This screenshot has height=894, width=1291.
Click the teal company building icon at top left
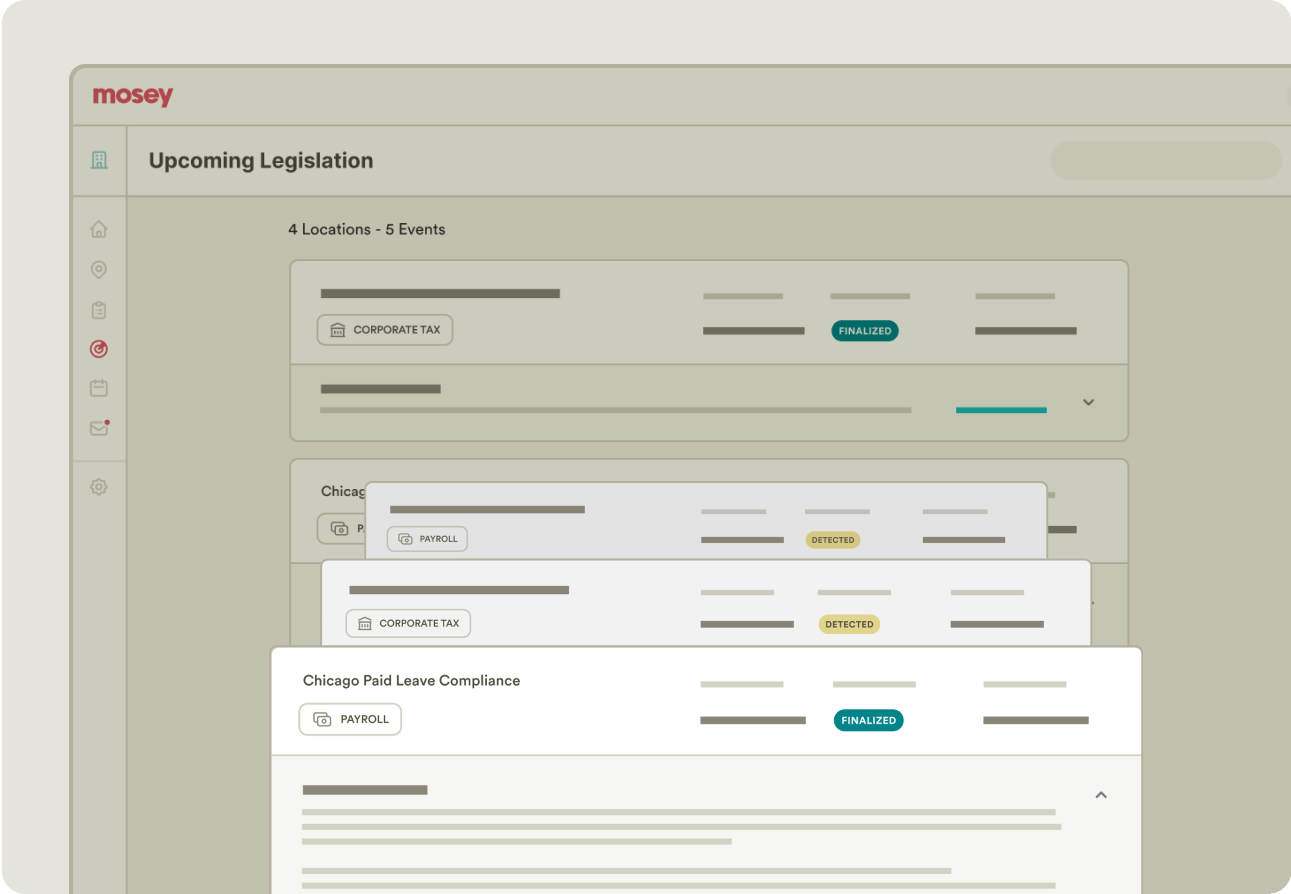point(98,158)
